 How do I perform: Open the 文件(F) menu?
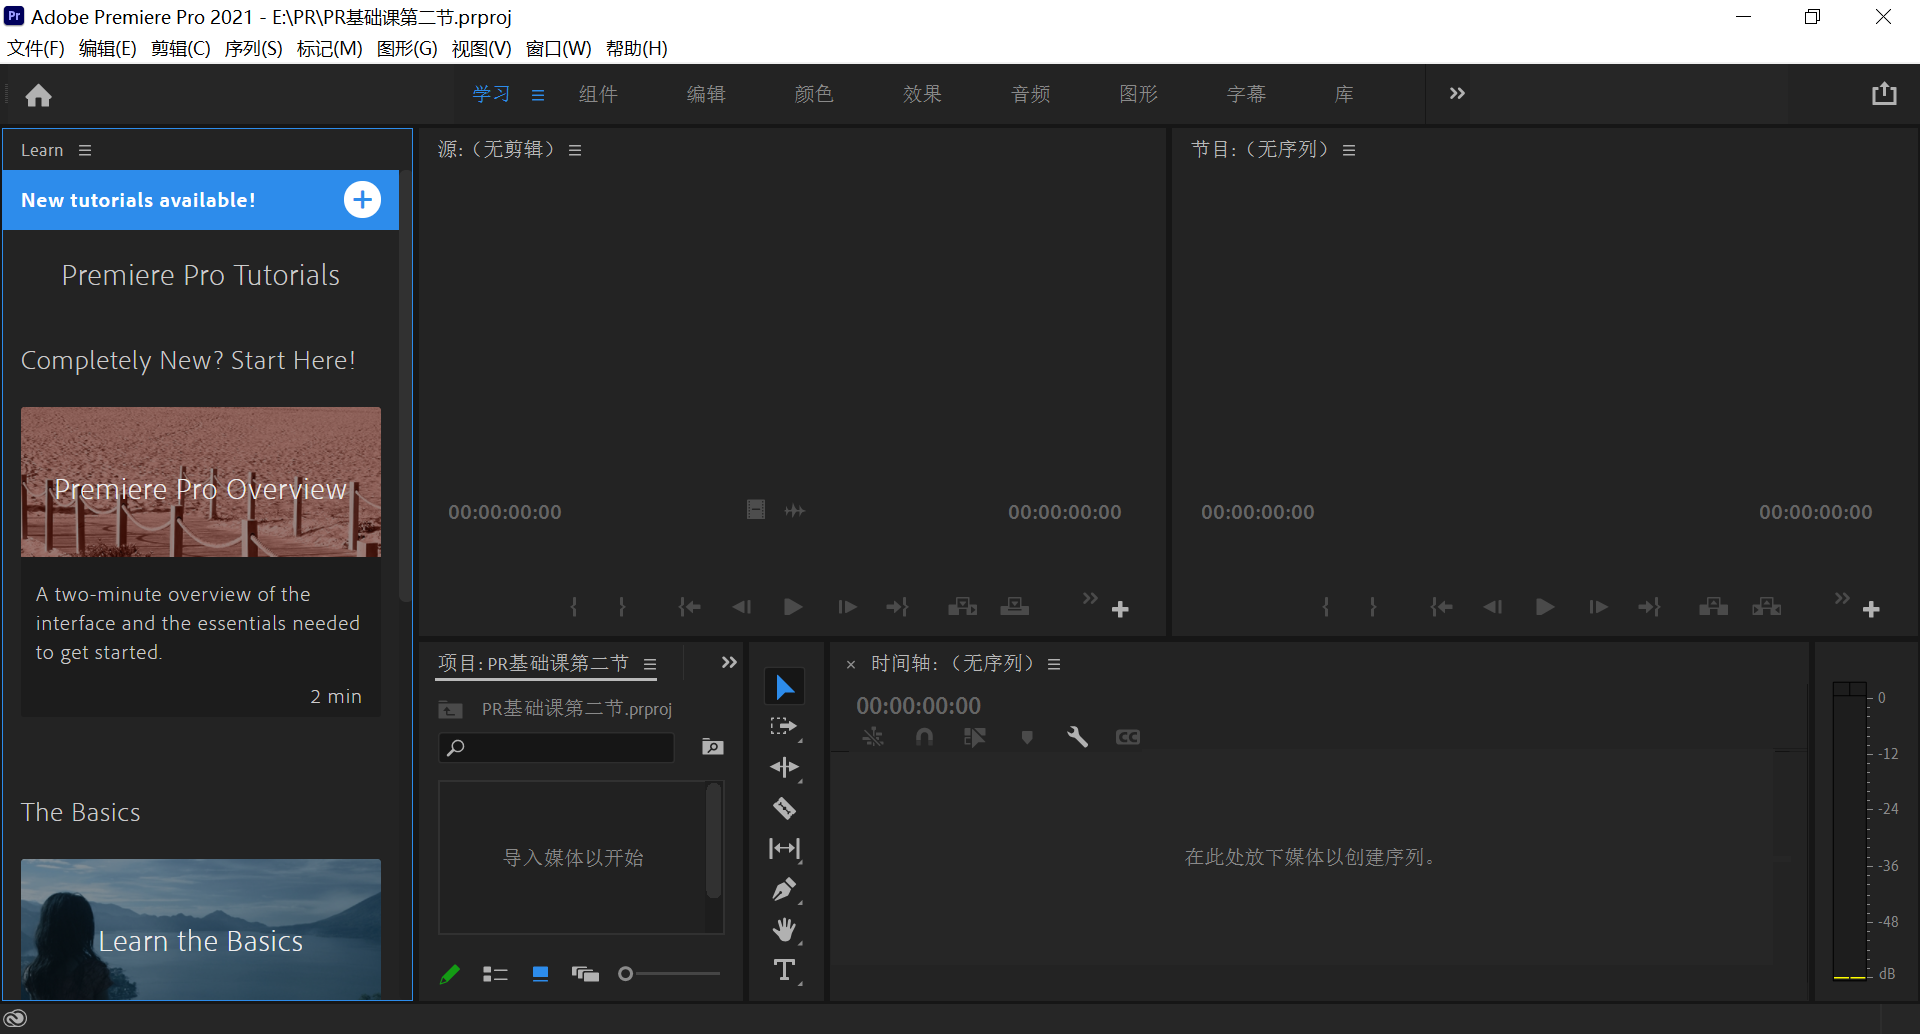tap(36, 49)
